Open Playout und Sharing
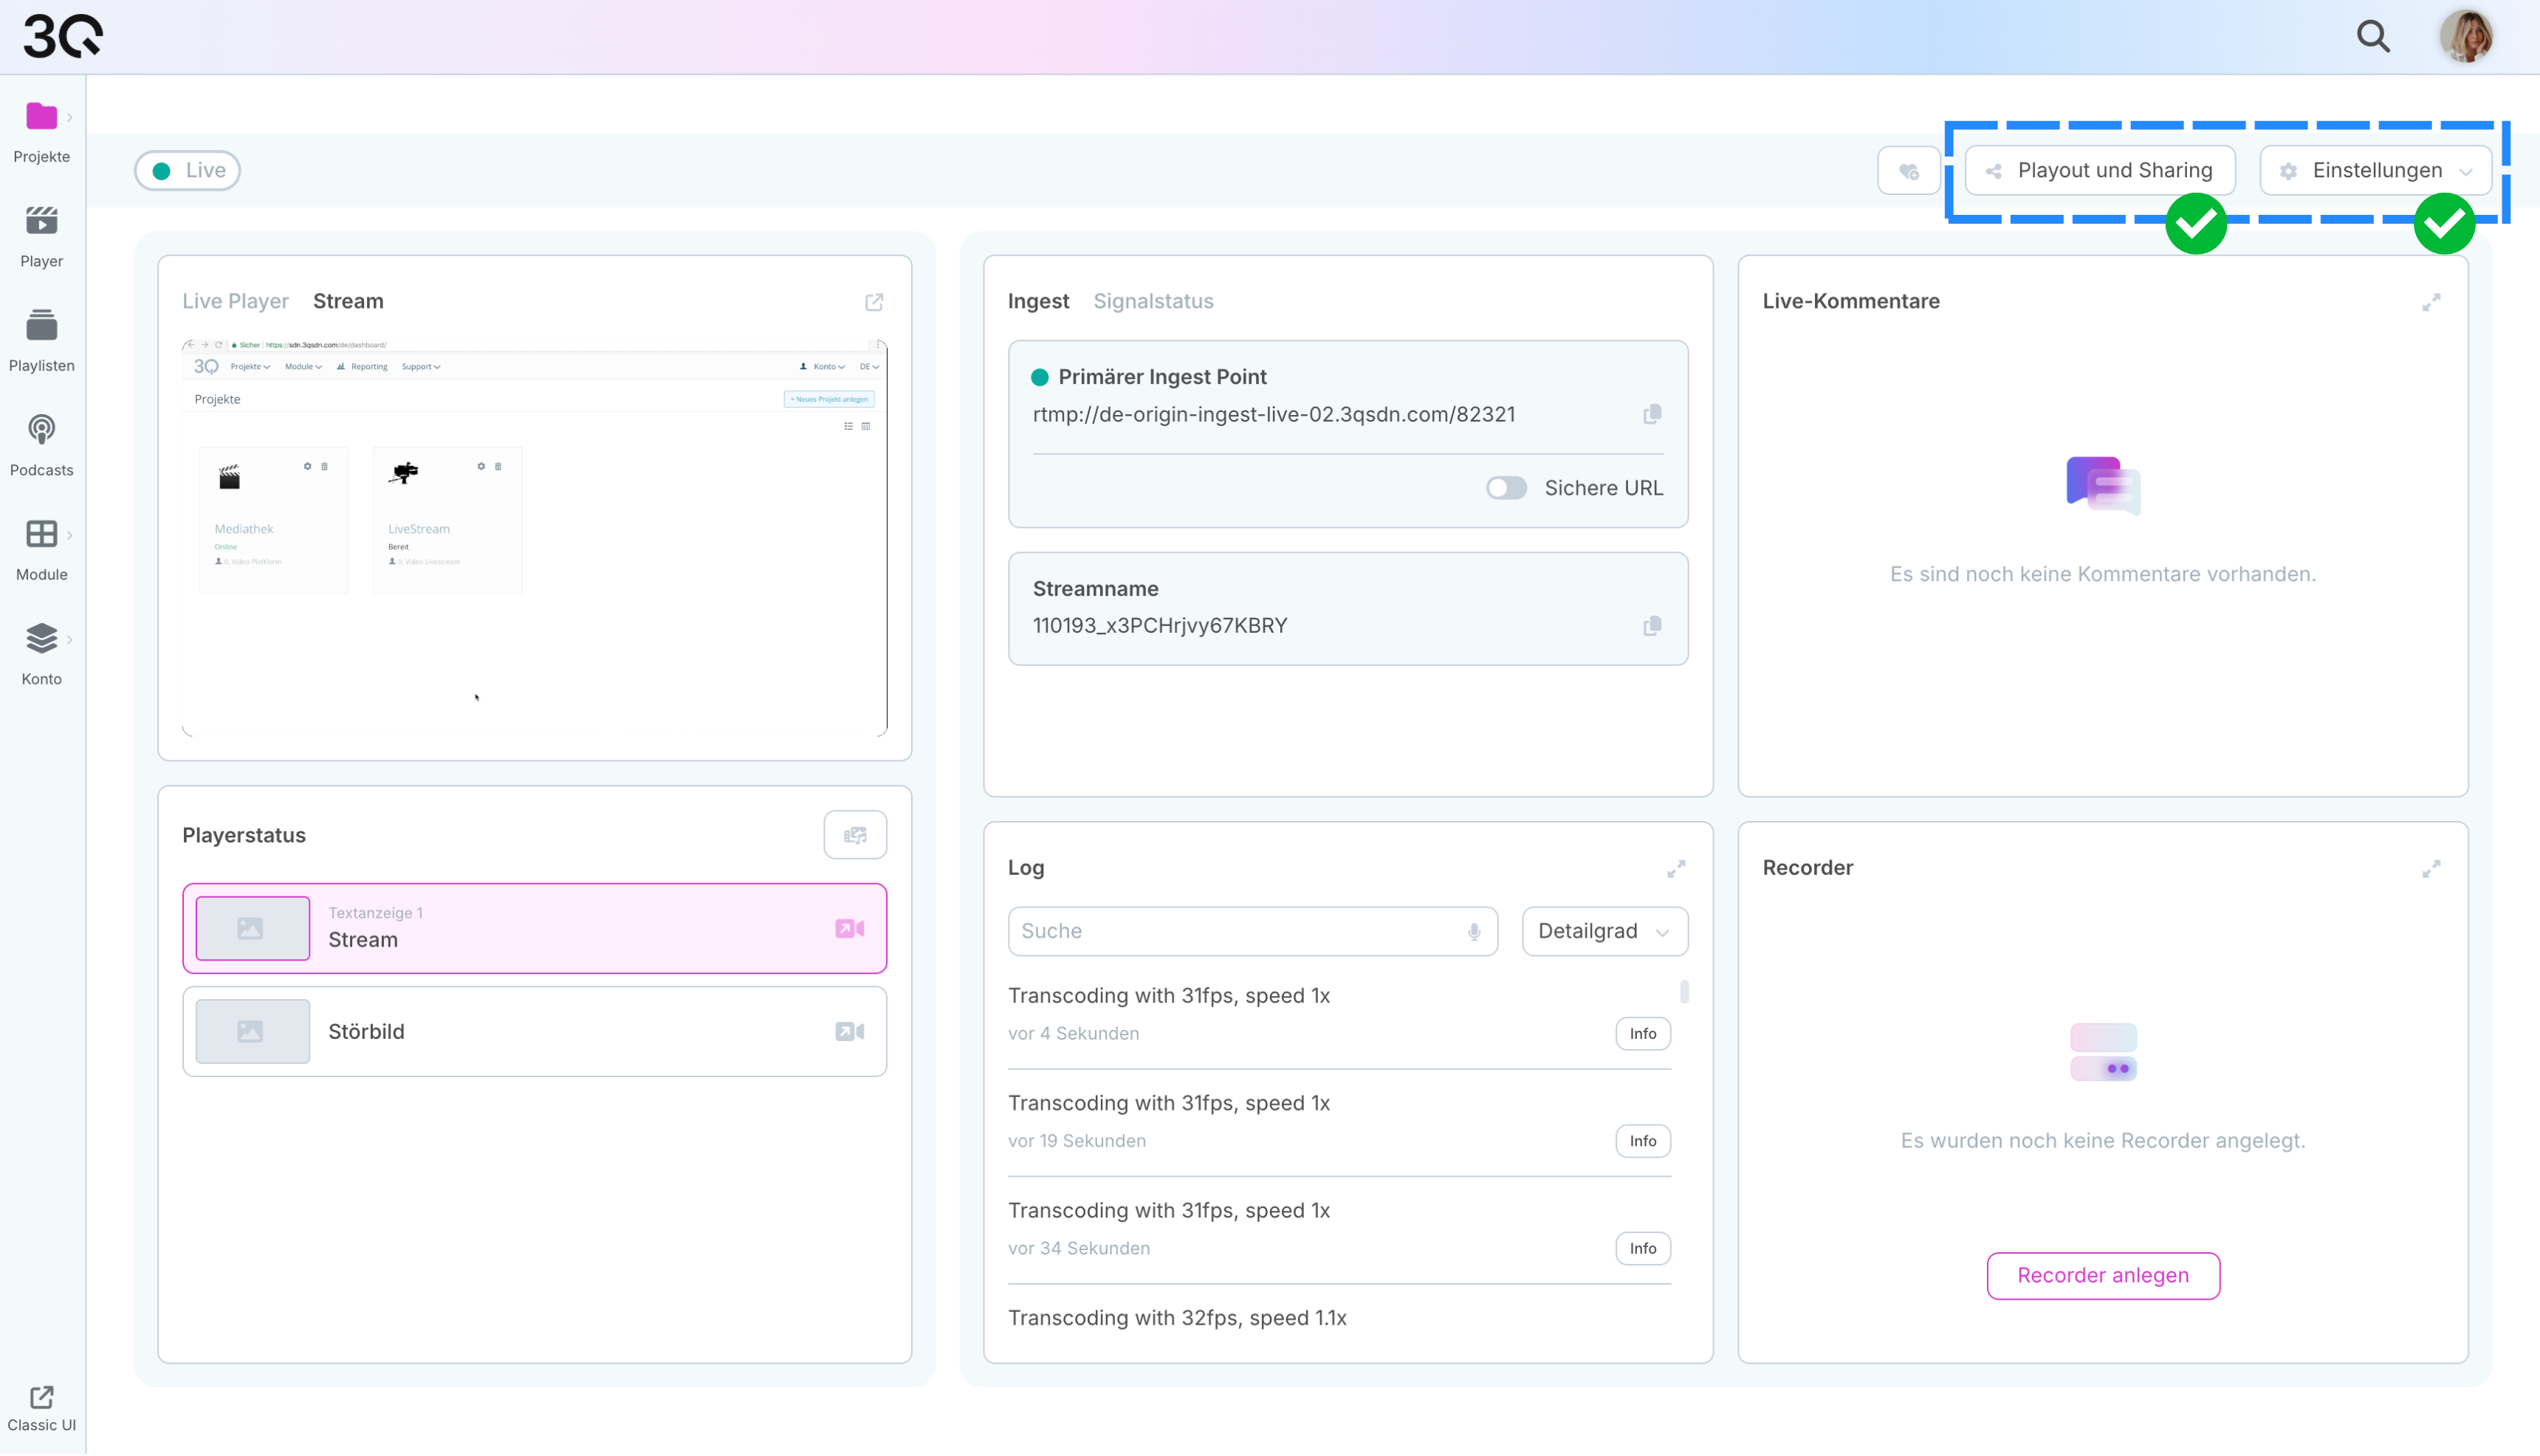Viewport: 2540px width, 1456px height. point(2099,171)
